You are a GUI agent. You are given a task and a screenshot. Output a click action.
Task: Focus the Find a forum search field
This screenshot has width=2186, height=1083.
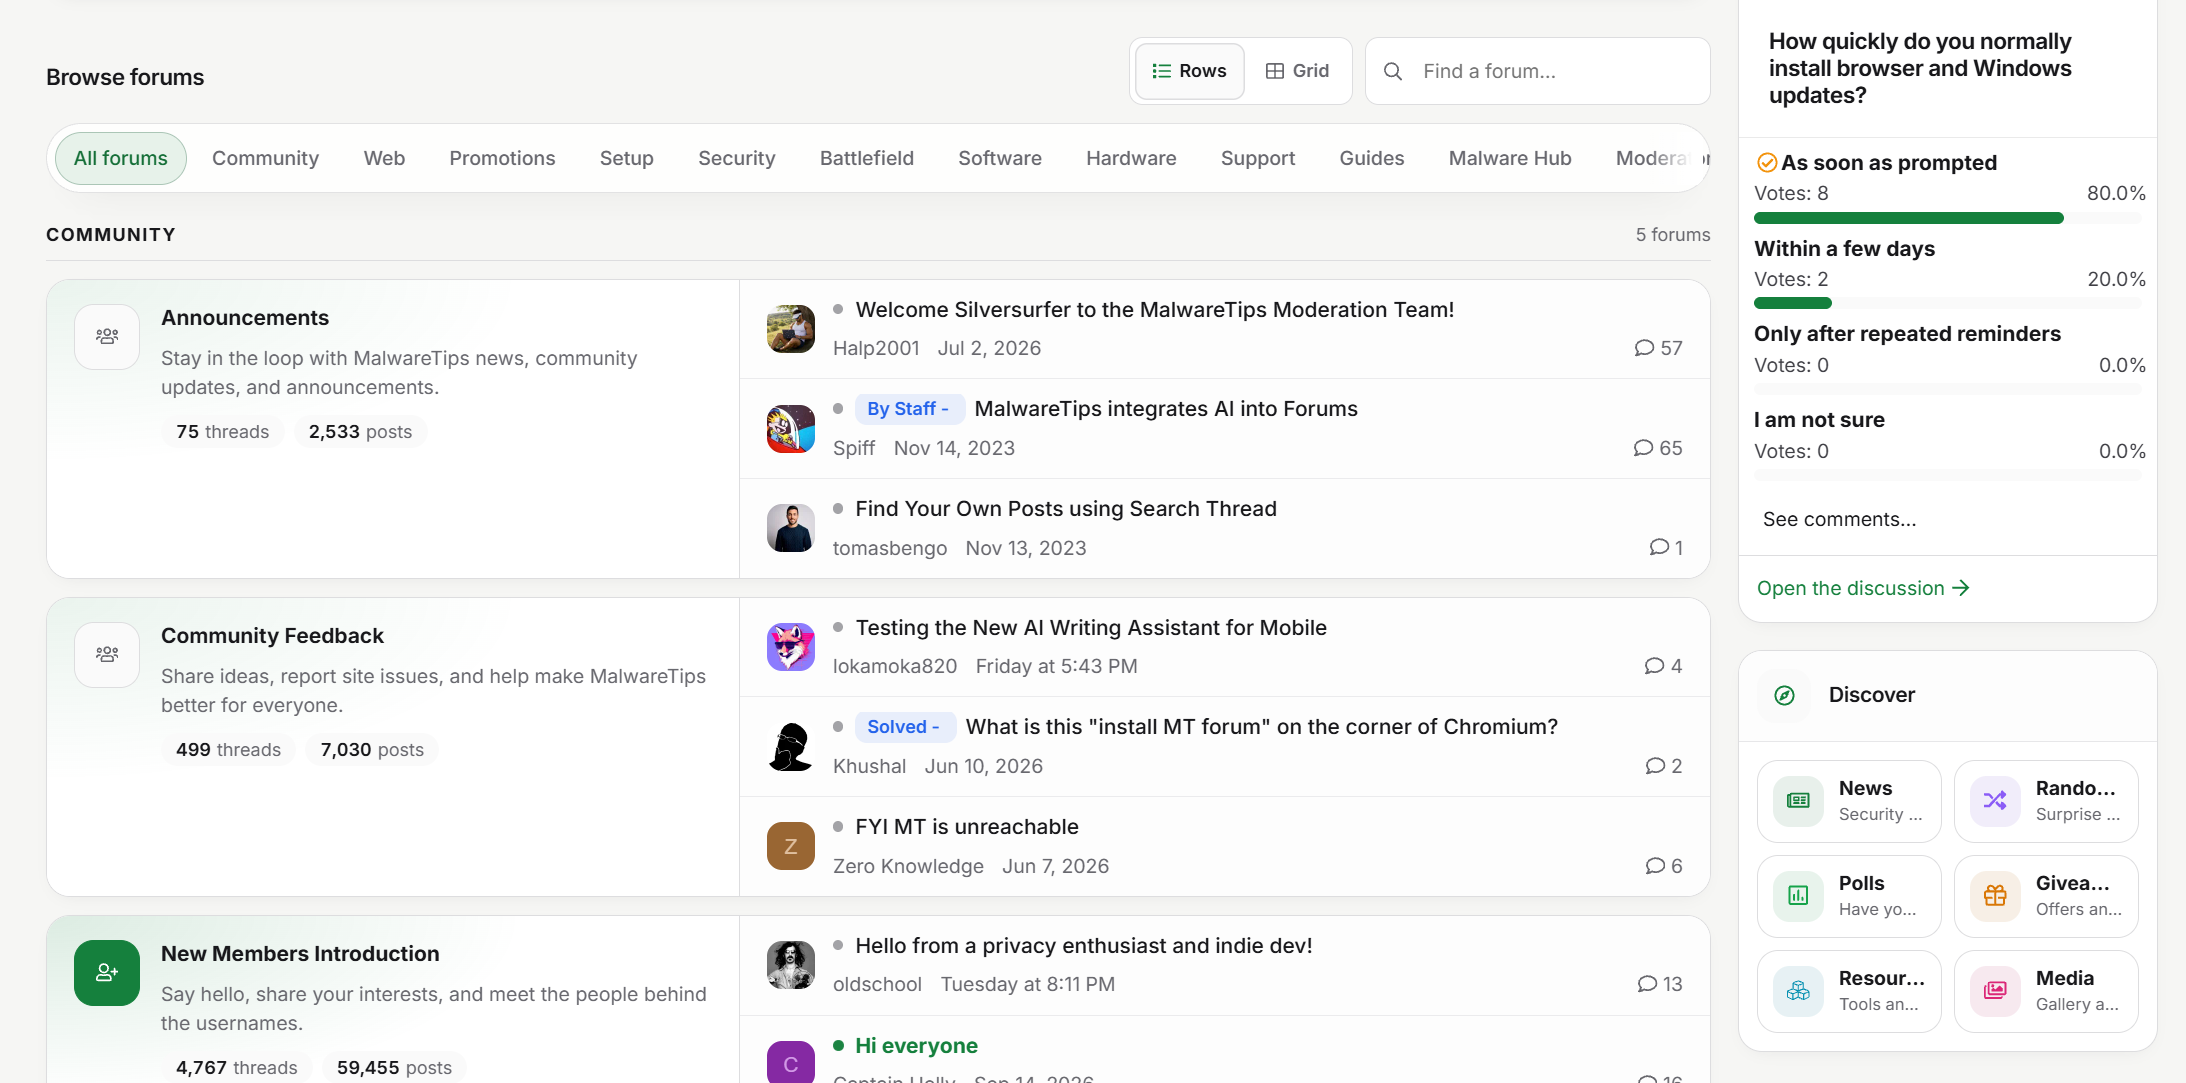(x=1538, y=71)
